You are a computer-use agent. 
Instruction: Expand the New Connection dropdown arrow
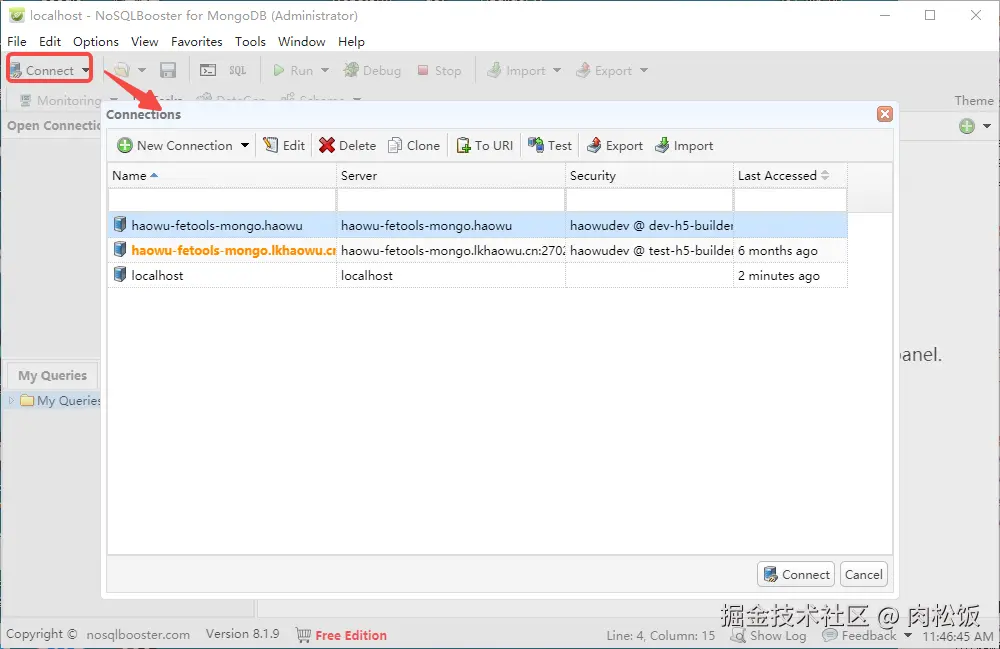[245, 145]
